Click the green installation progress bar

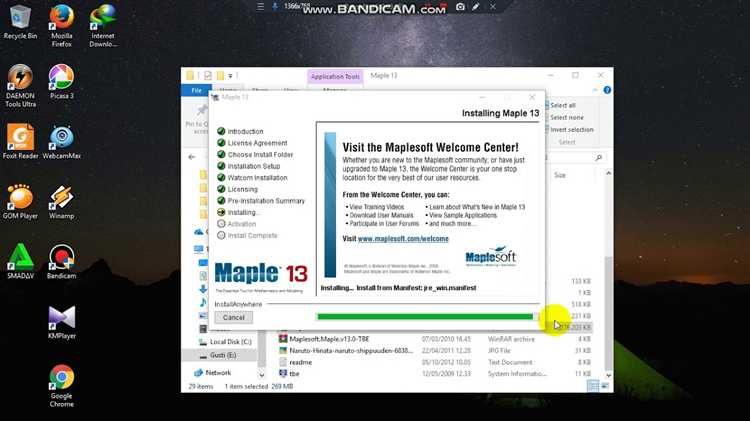[x=425, y=316]
